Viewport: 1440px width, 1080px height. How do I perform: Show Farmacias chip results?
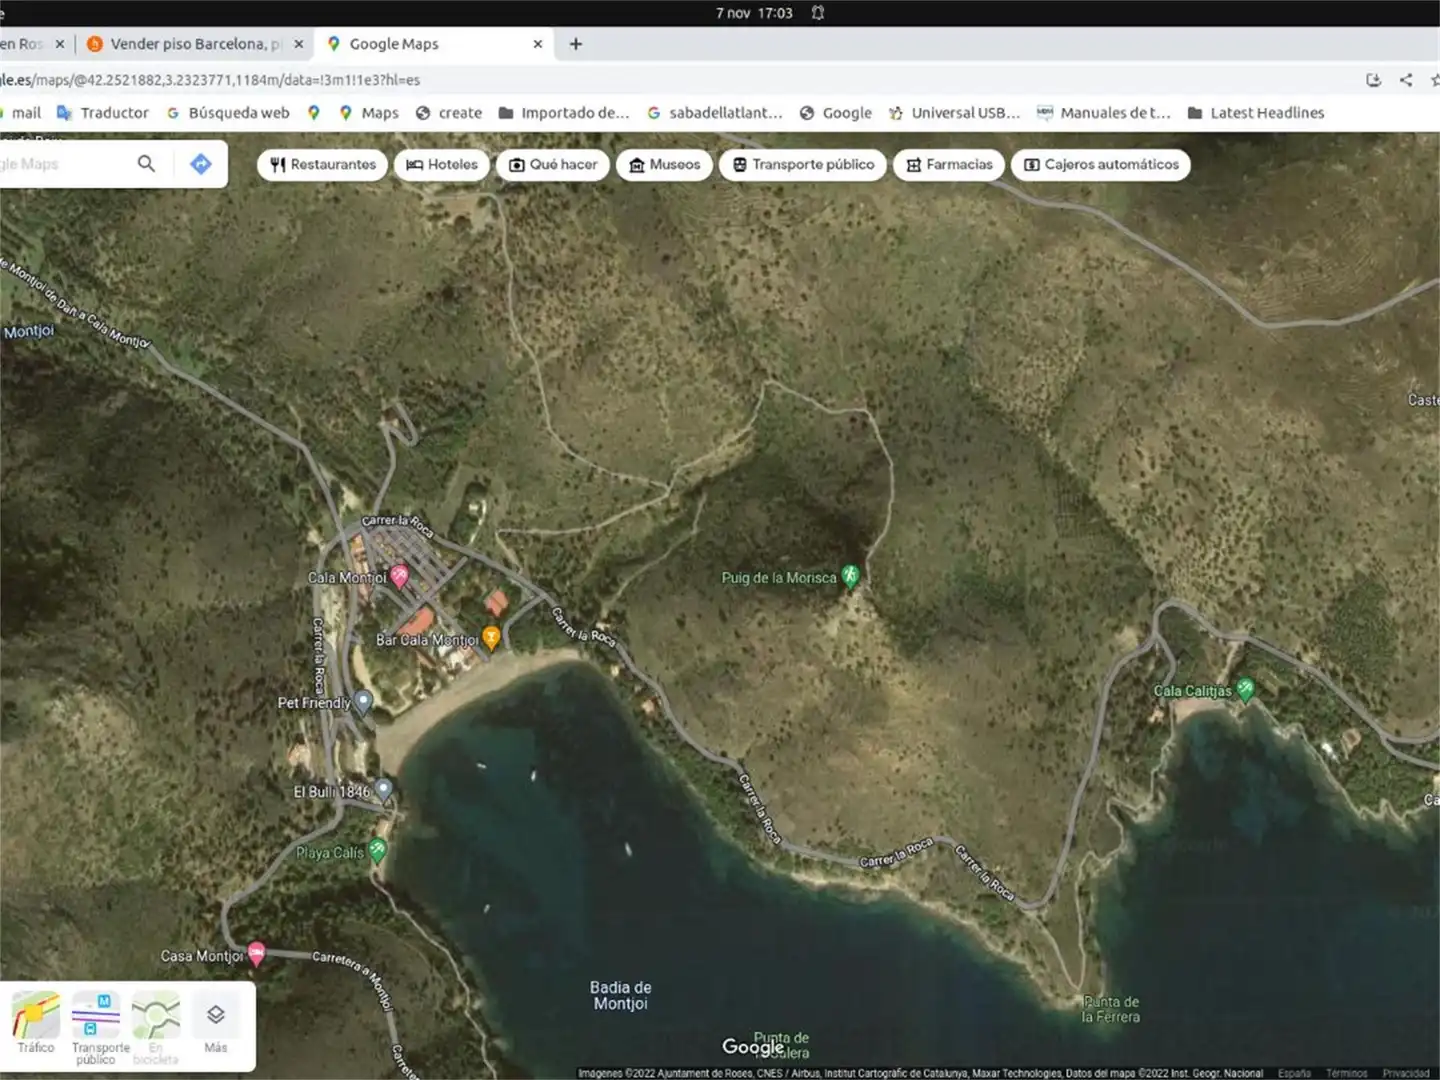[949, 164]
